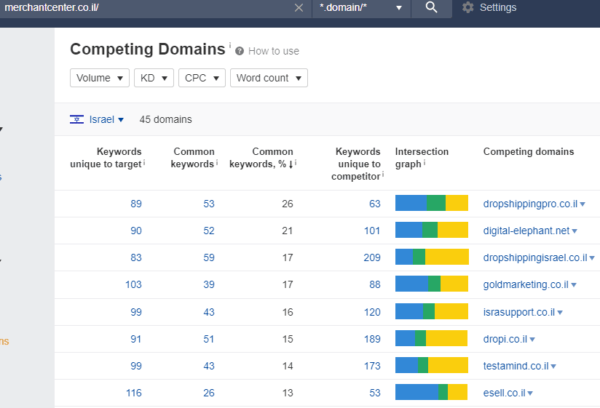Click unique-to-competitor value 120
The image size is (600, 408).
(x=372, y=312)
